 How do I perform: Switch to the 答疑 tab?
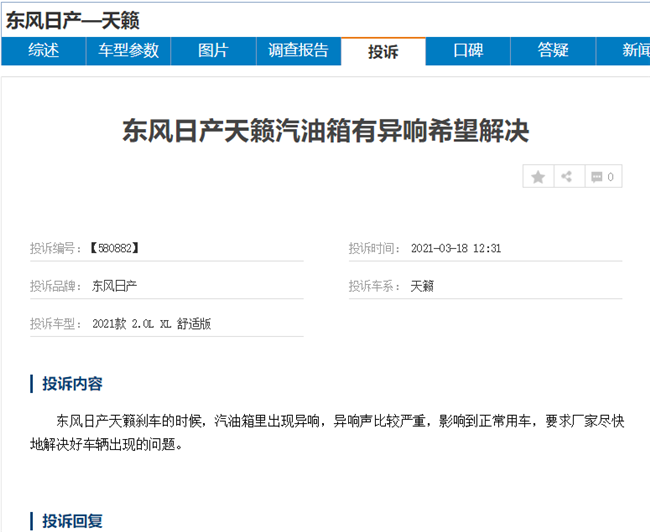click(x=553, y=51)
